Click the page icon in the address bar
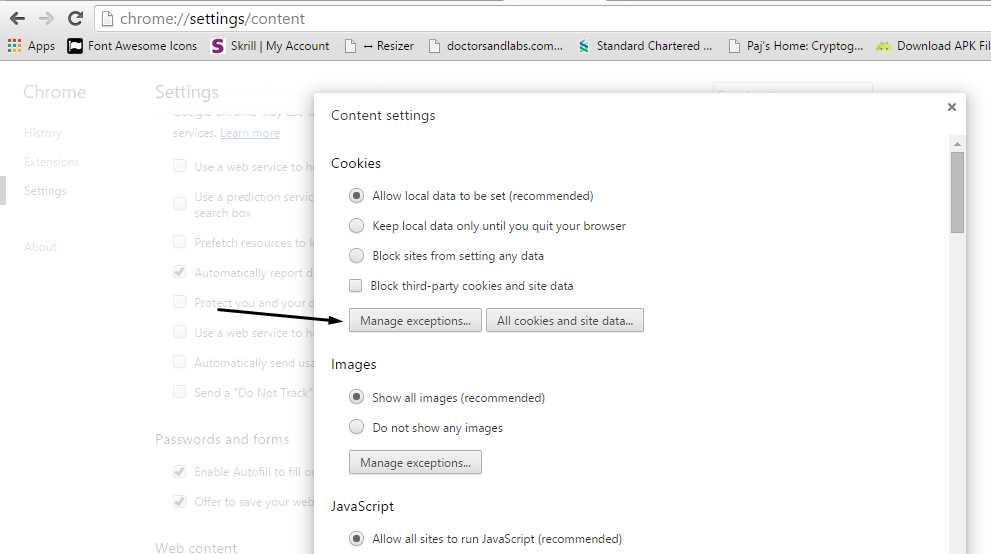991x554 pixels. 108,19
